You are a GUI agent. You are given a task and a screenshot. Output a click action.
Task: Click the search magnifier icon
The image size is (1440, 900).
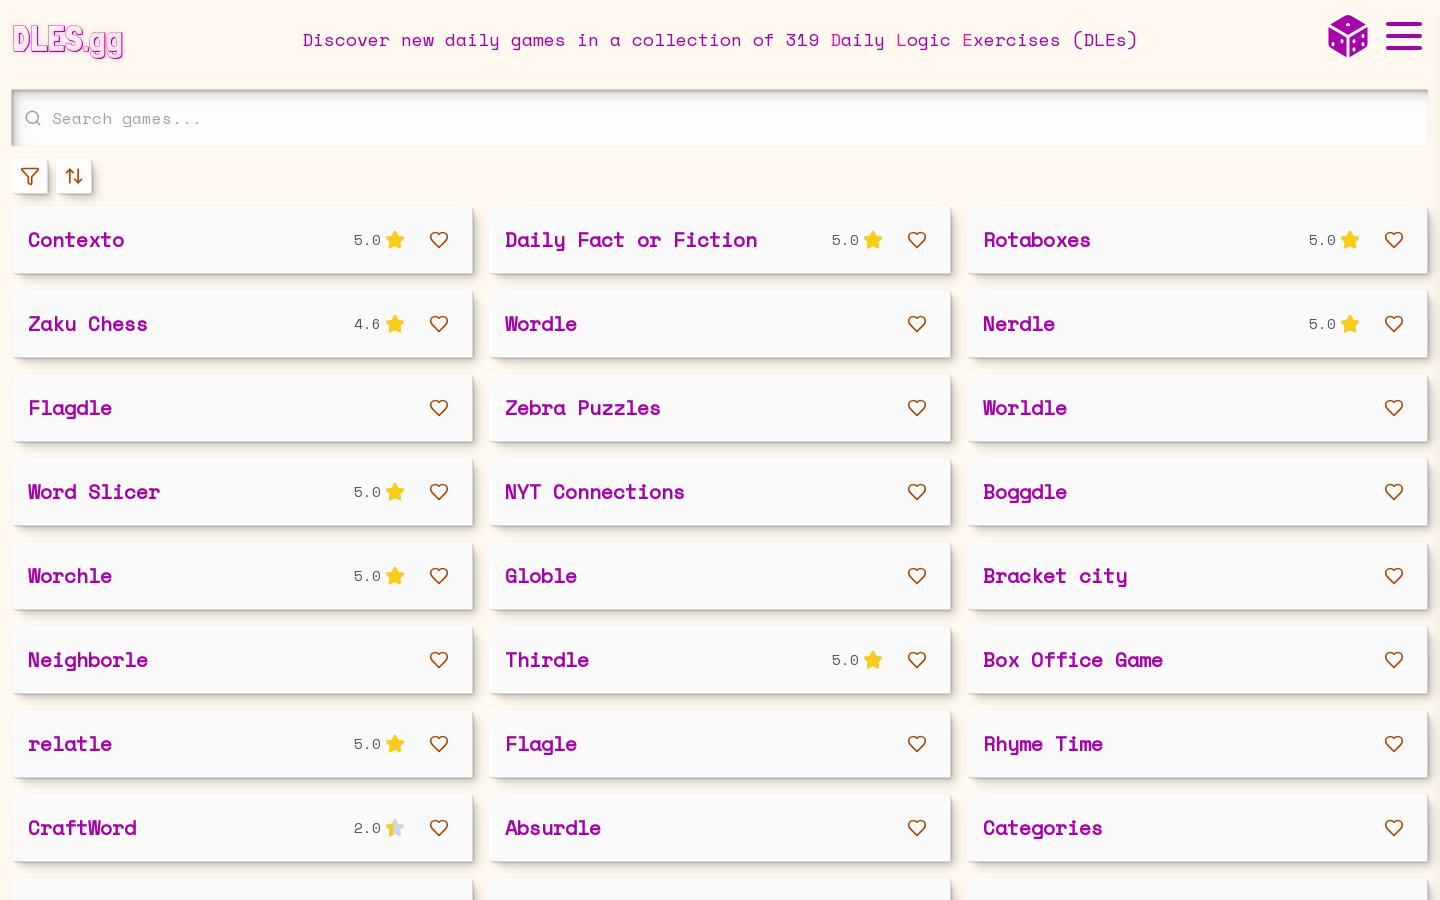click(33, 118)
